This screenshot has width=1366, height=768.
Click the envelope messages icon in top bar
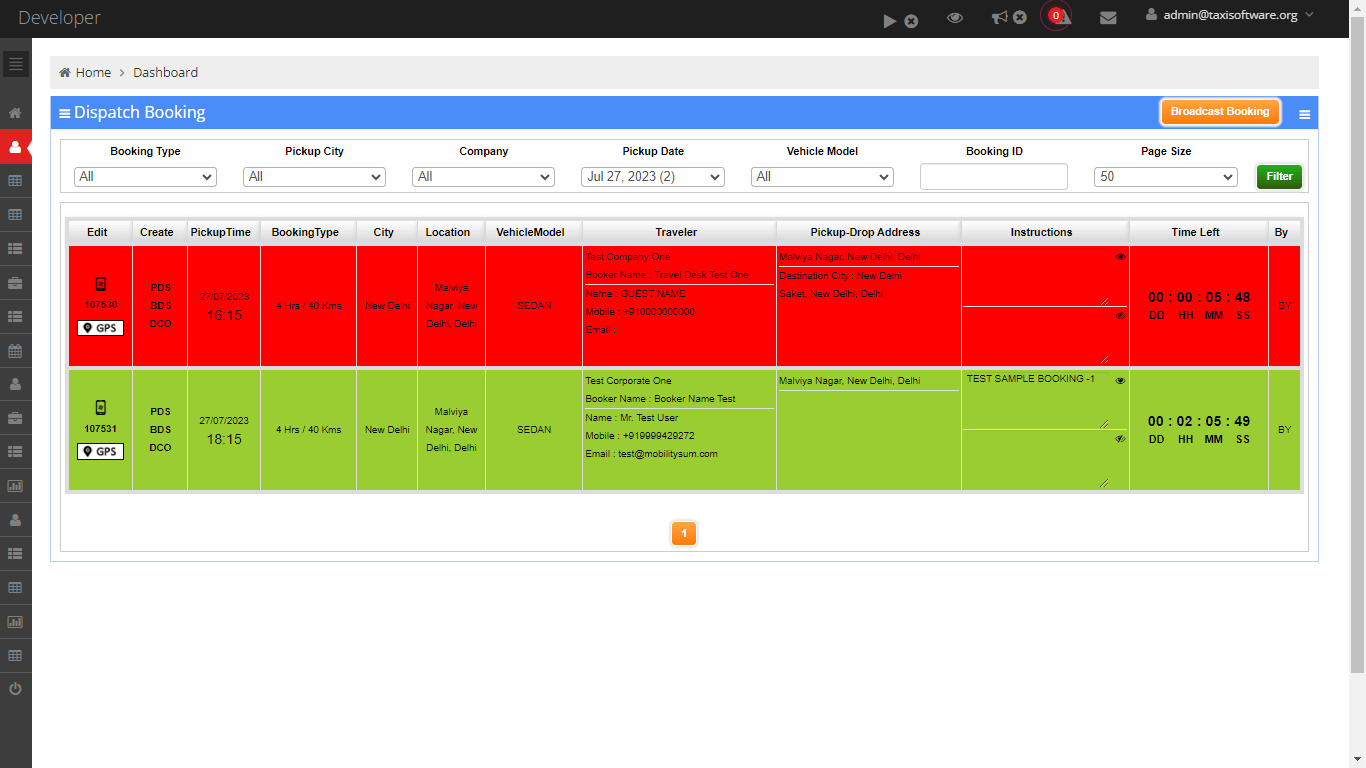click(x=1108, y=18)
